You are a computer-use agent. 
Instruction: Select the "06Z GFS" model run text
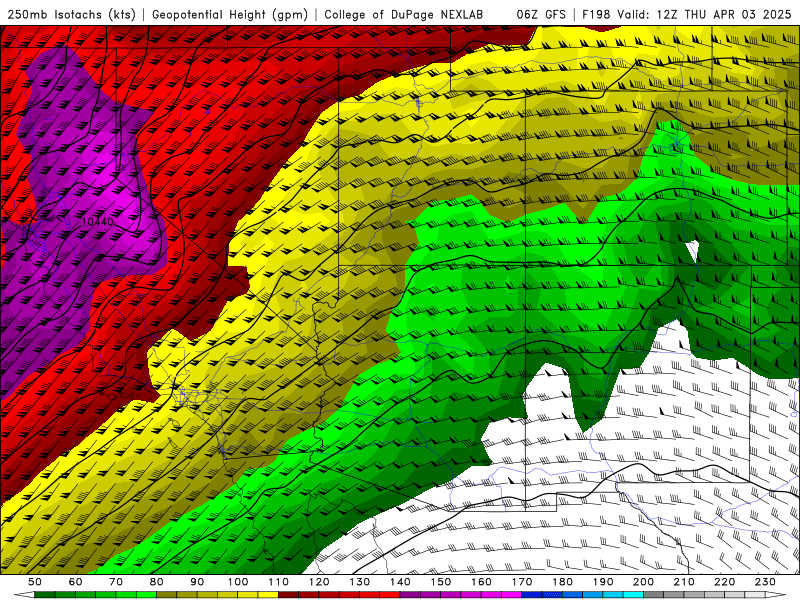pyautogui.click(x=541, y=15)
